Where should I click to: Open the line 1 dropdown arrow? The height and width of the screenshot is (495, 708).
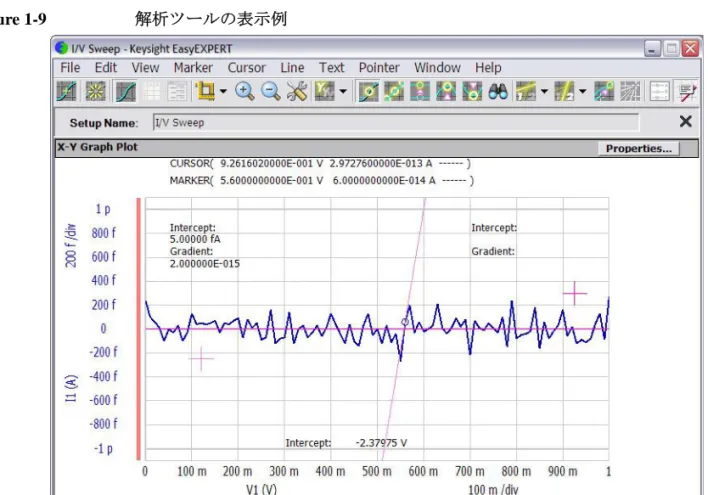point(545,92)
